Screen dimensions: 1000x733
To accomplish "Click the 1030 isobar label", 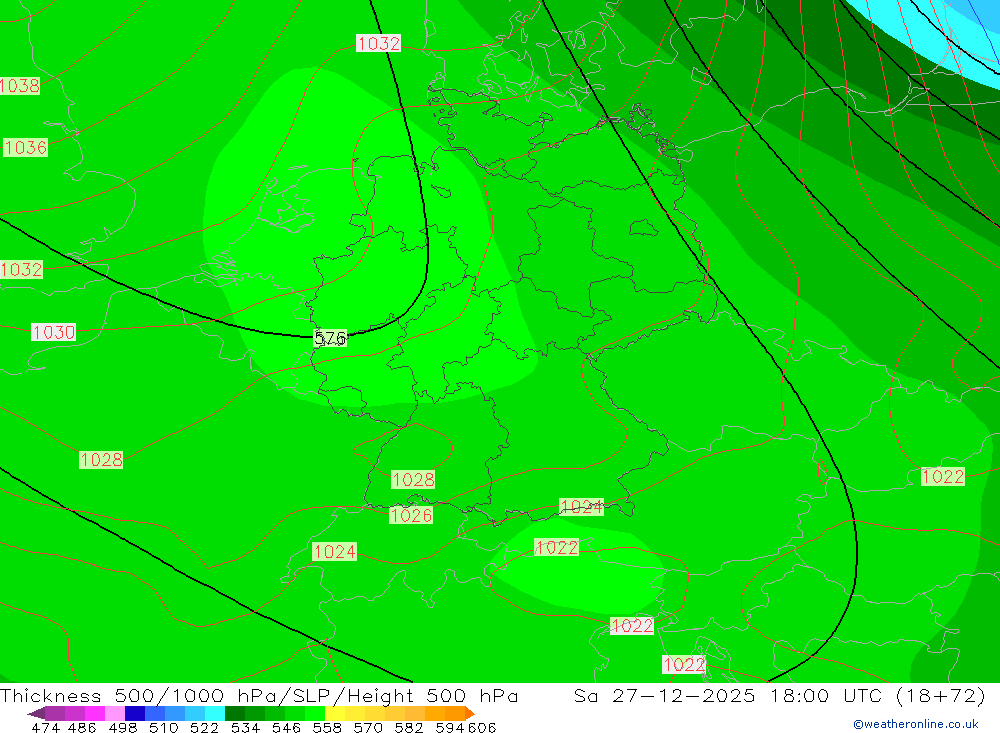I will tap(54, 332).
